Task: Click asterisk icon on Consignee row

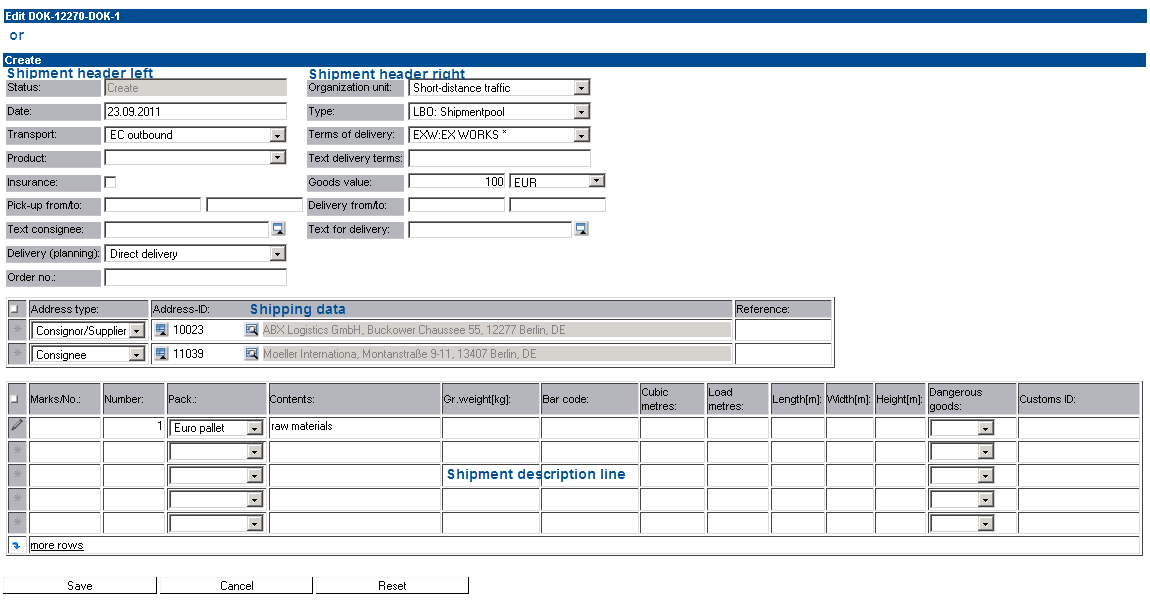Action: click(x=18, y=354)
